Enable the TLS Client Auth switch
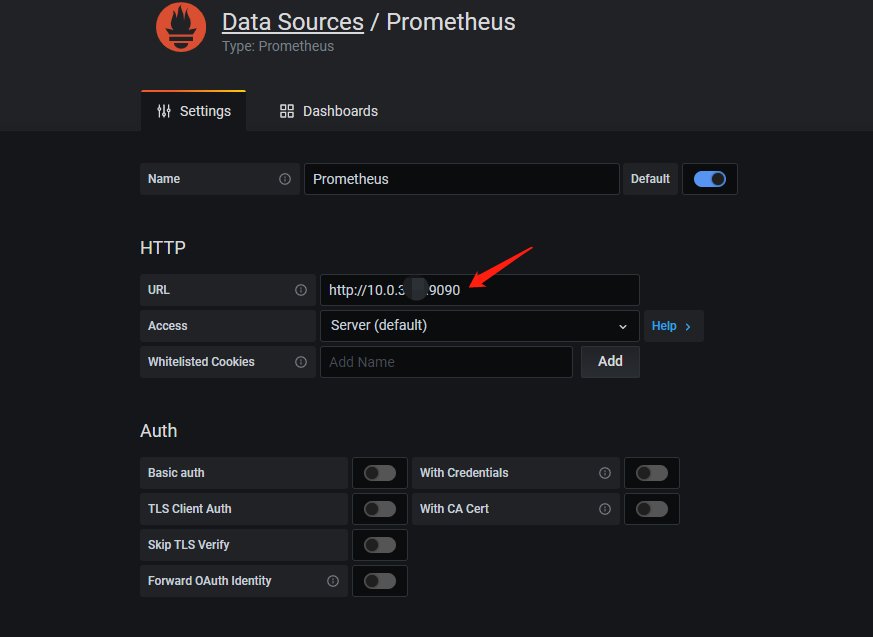The width and height of the screenshot is (873, 637). click(380, 509)
